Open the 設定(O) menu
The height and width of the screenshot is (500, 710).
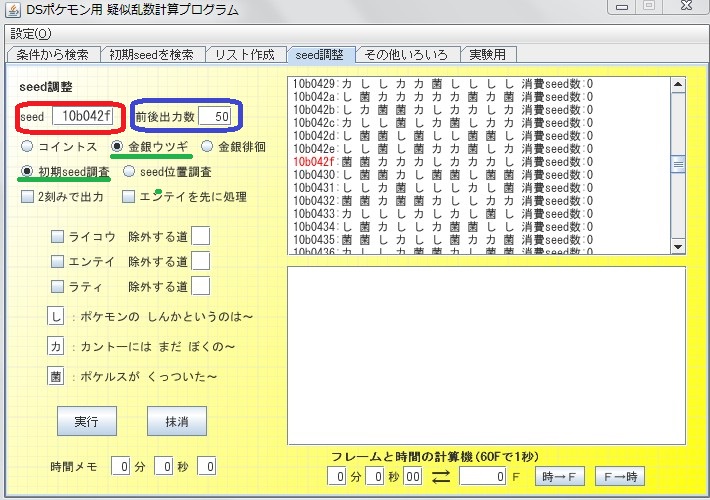(31, 34)
